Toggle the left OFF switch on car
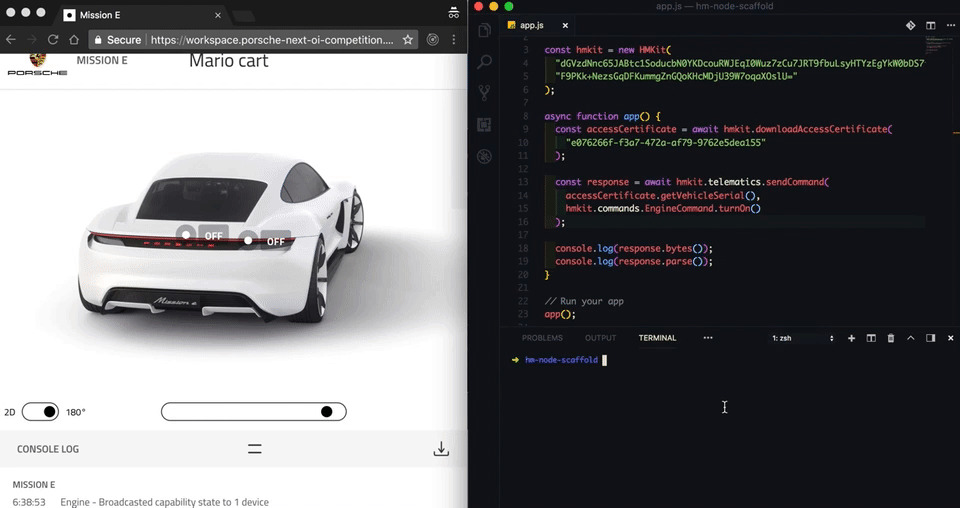The image size is (960, 508). (x=203, y=235)
